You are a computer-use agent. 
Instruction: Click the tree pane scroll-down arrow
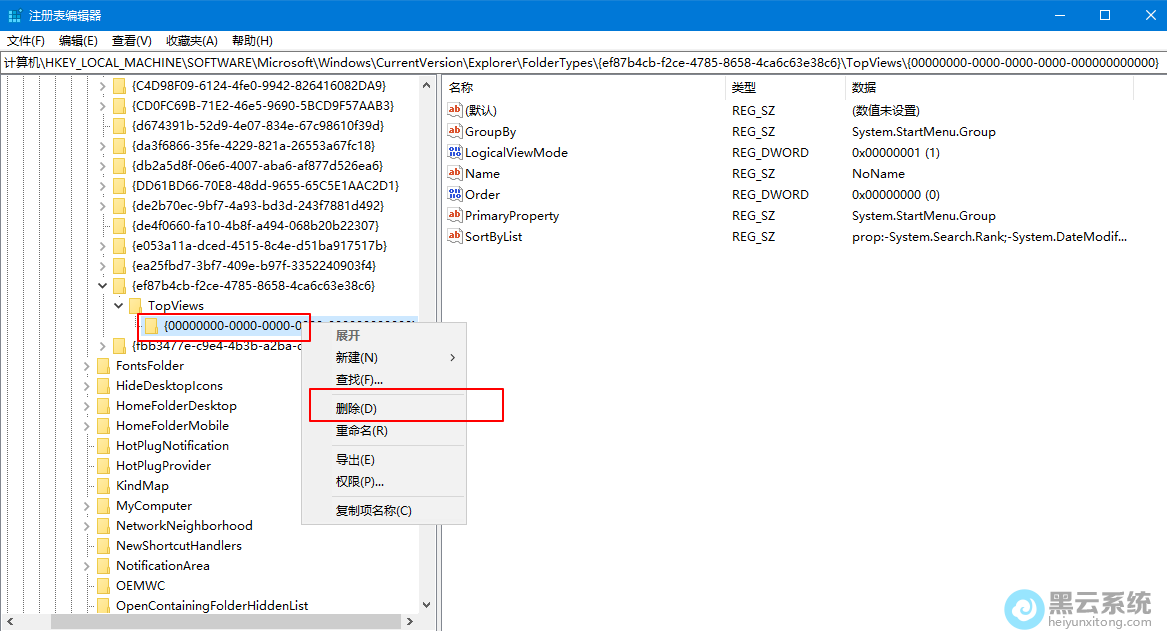click(427, 606)
